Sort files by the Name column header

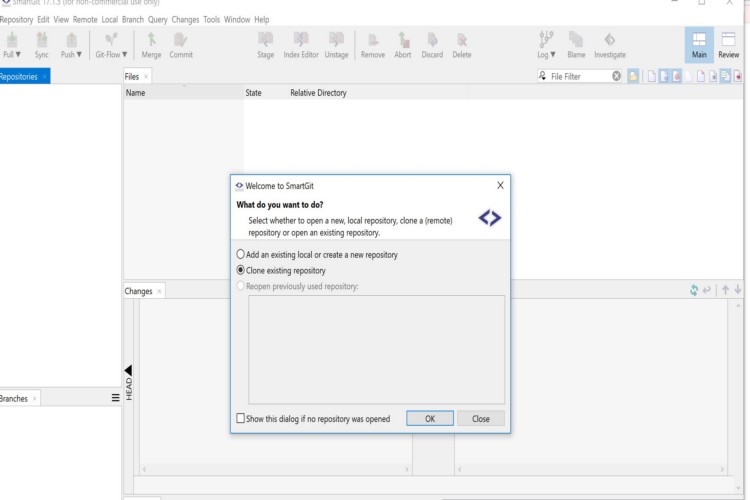click(184, 93)
